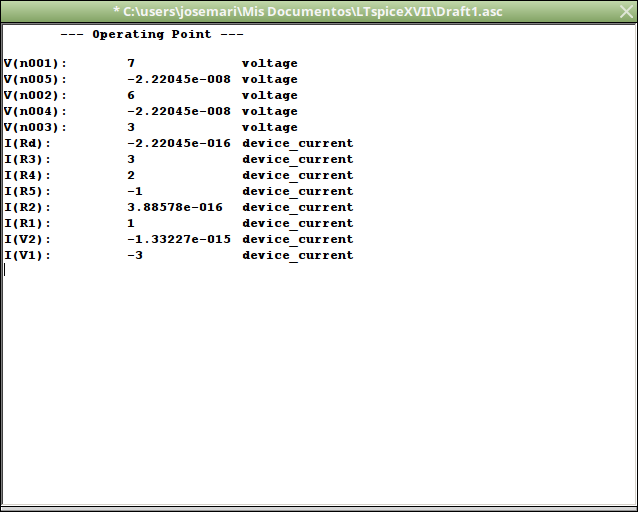Click the V(n005) voltage value -2.22045e-008
Viewport: 638px width, 512px height.
pos(178,79)
